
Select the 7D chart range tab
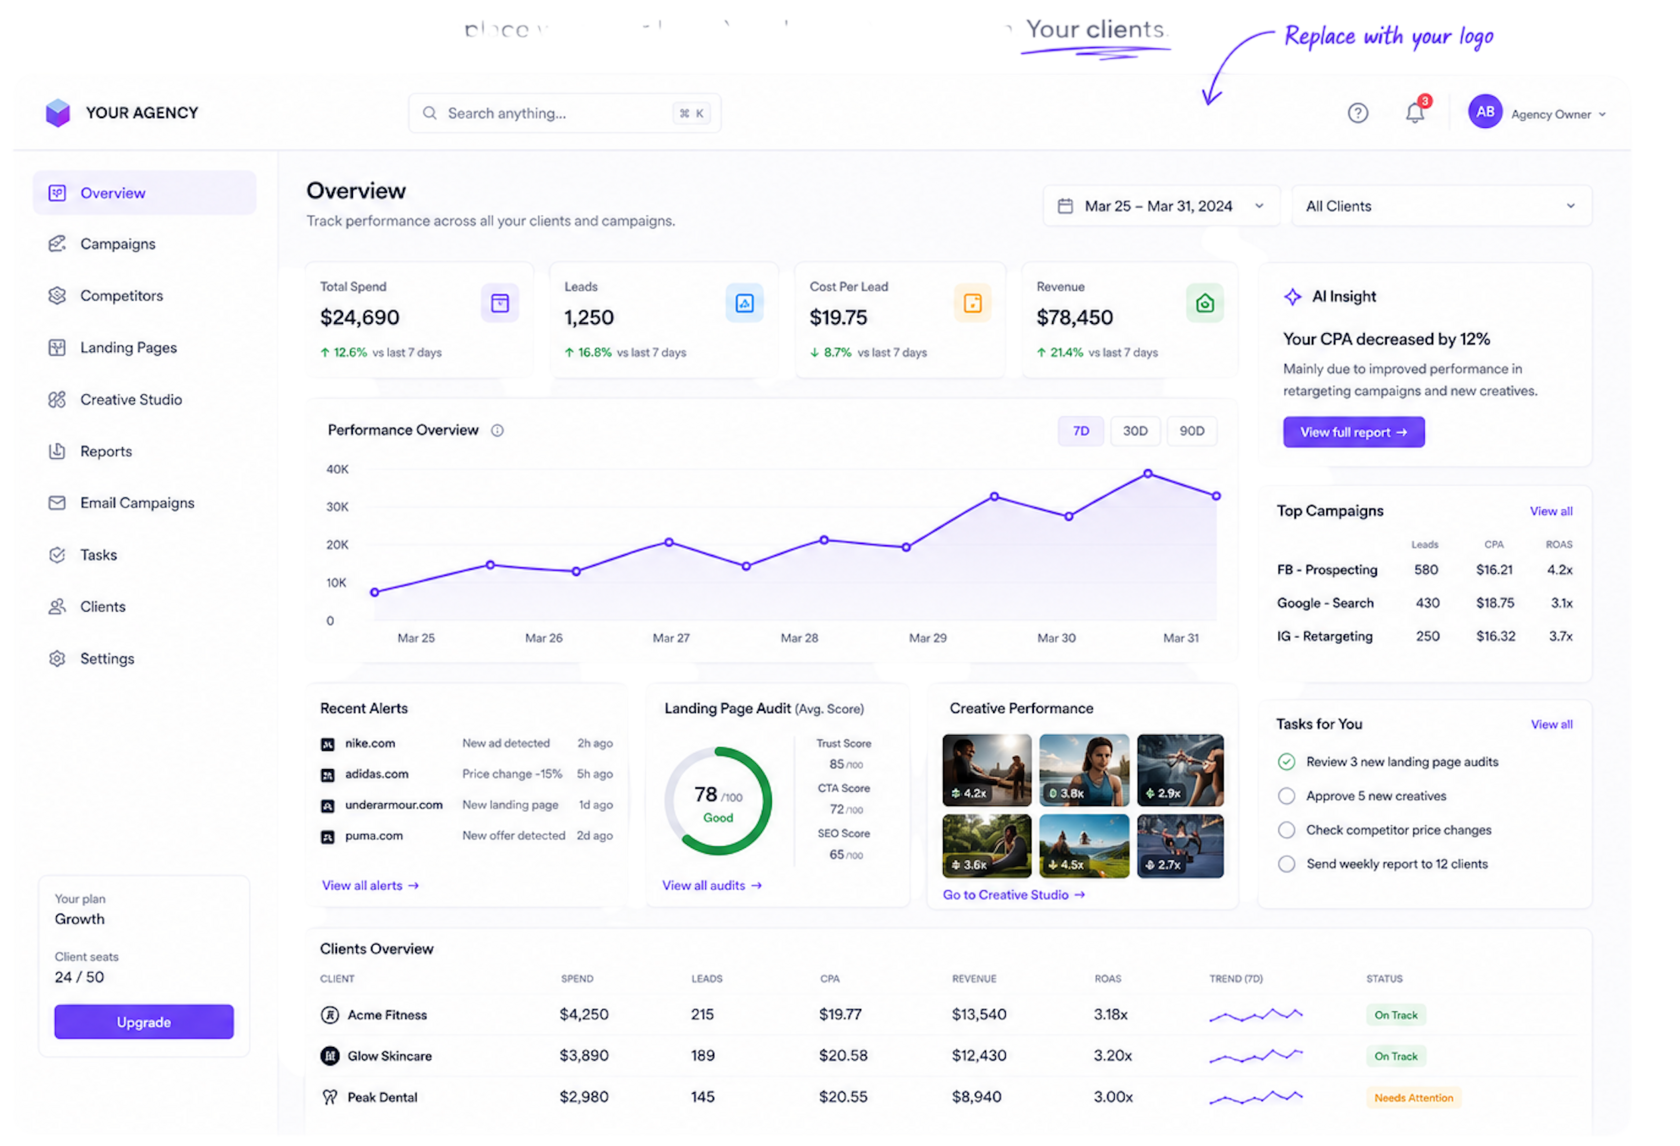click(1081, 431)
